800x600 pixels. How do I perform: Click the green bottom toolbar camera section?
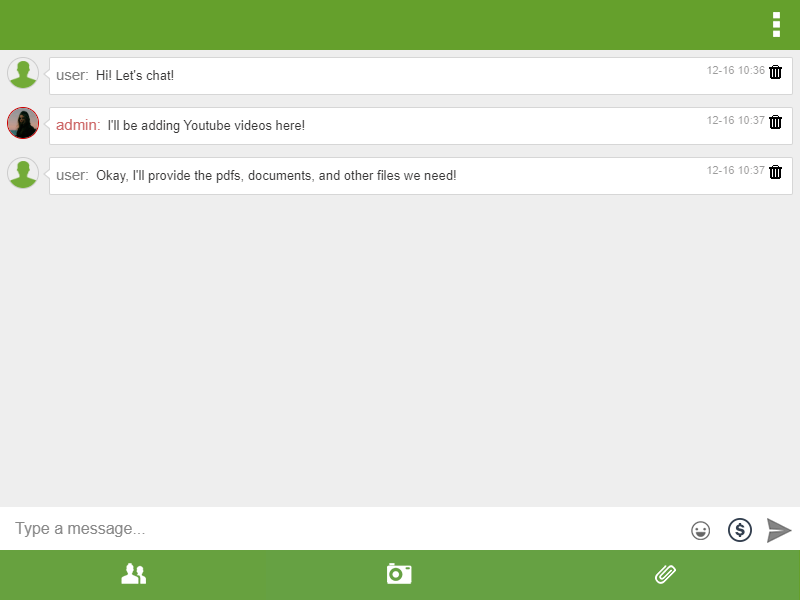pyautogui.click(x=399, y=574)
